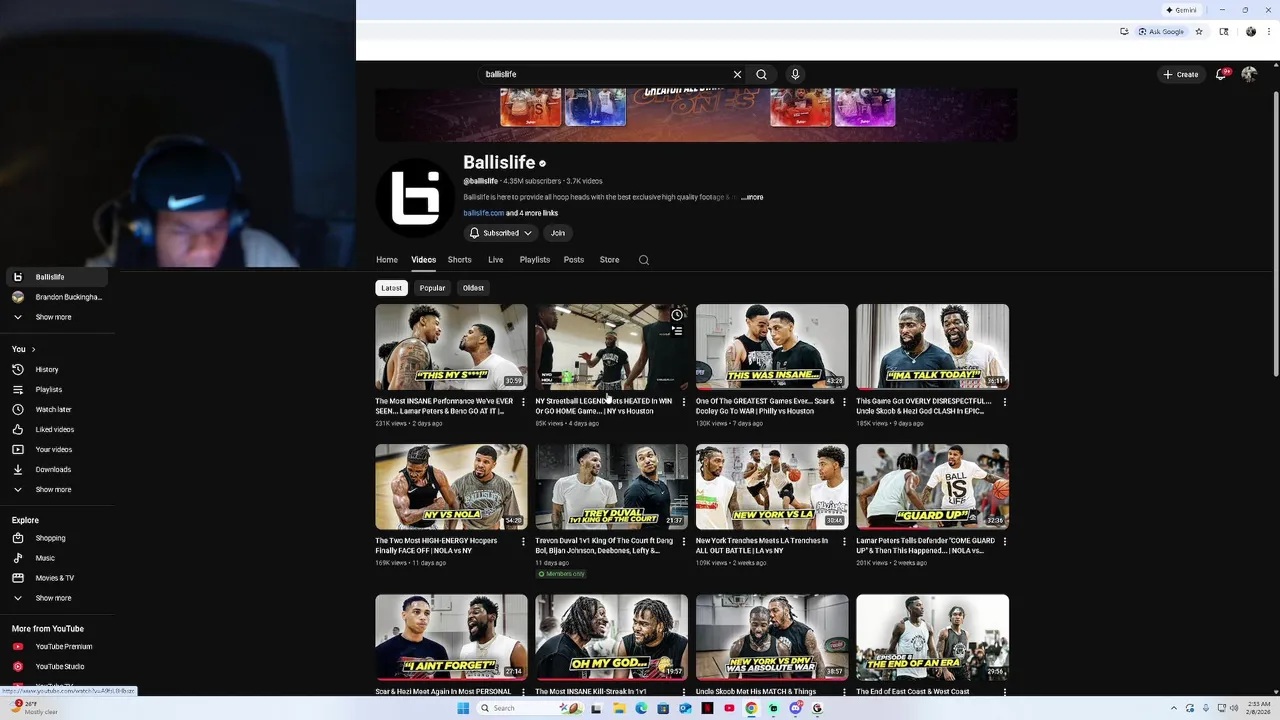Open Chrome icon in the taskbar
This screenshot has width=1280, height=720.
click(x=751, y=708)
